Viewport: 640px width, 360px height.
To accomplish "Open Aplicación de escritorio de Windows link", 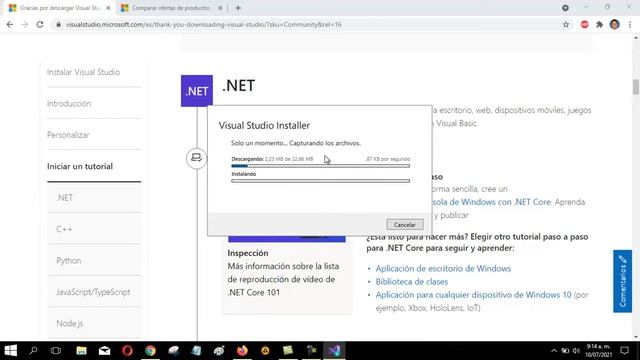I will 443,269.
